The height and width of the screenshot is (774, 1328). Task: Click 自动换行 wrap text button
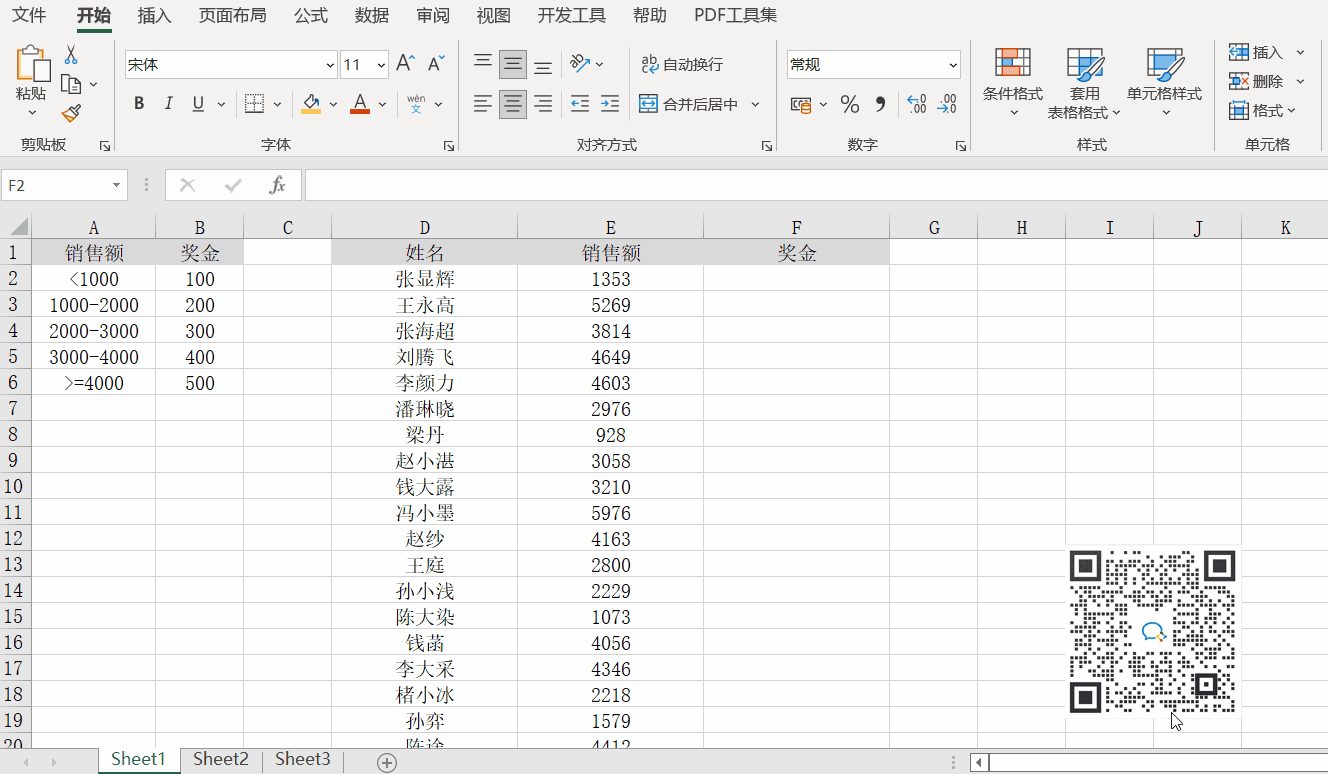click(682, 64)
